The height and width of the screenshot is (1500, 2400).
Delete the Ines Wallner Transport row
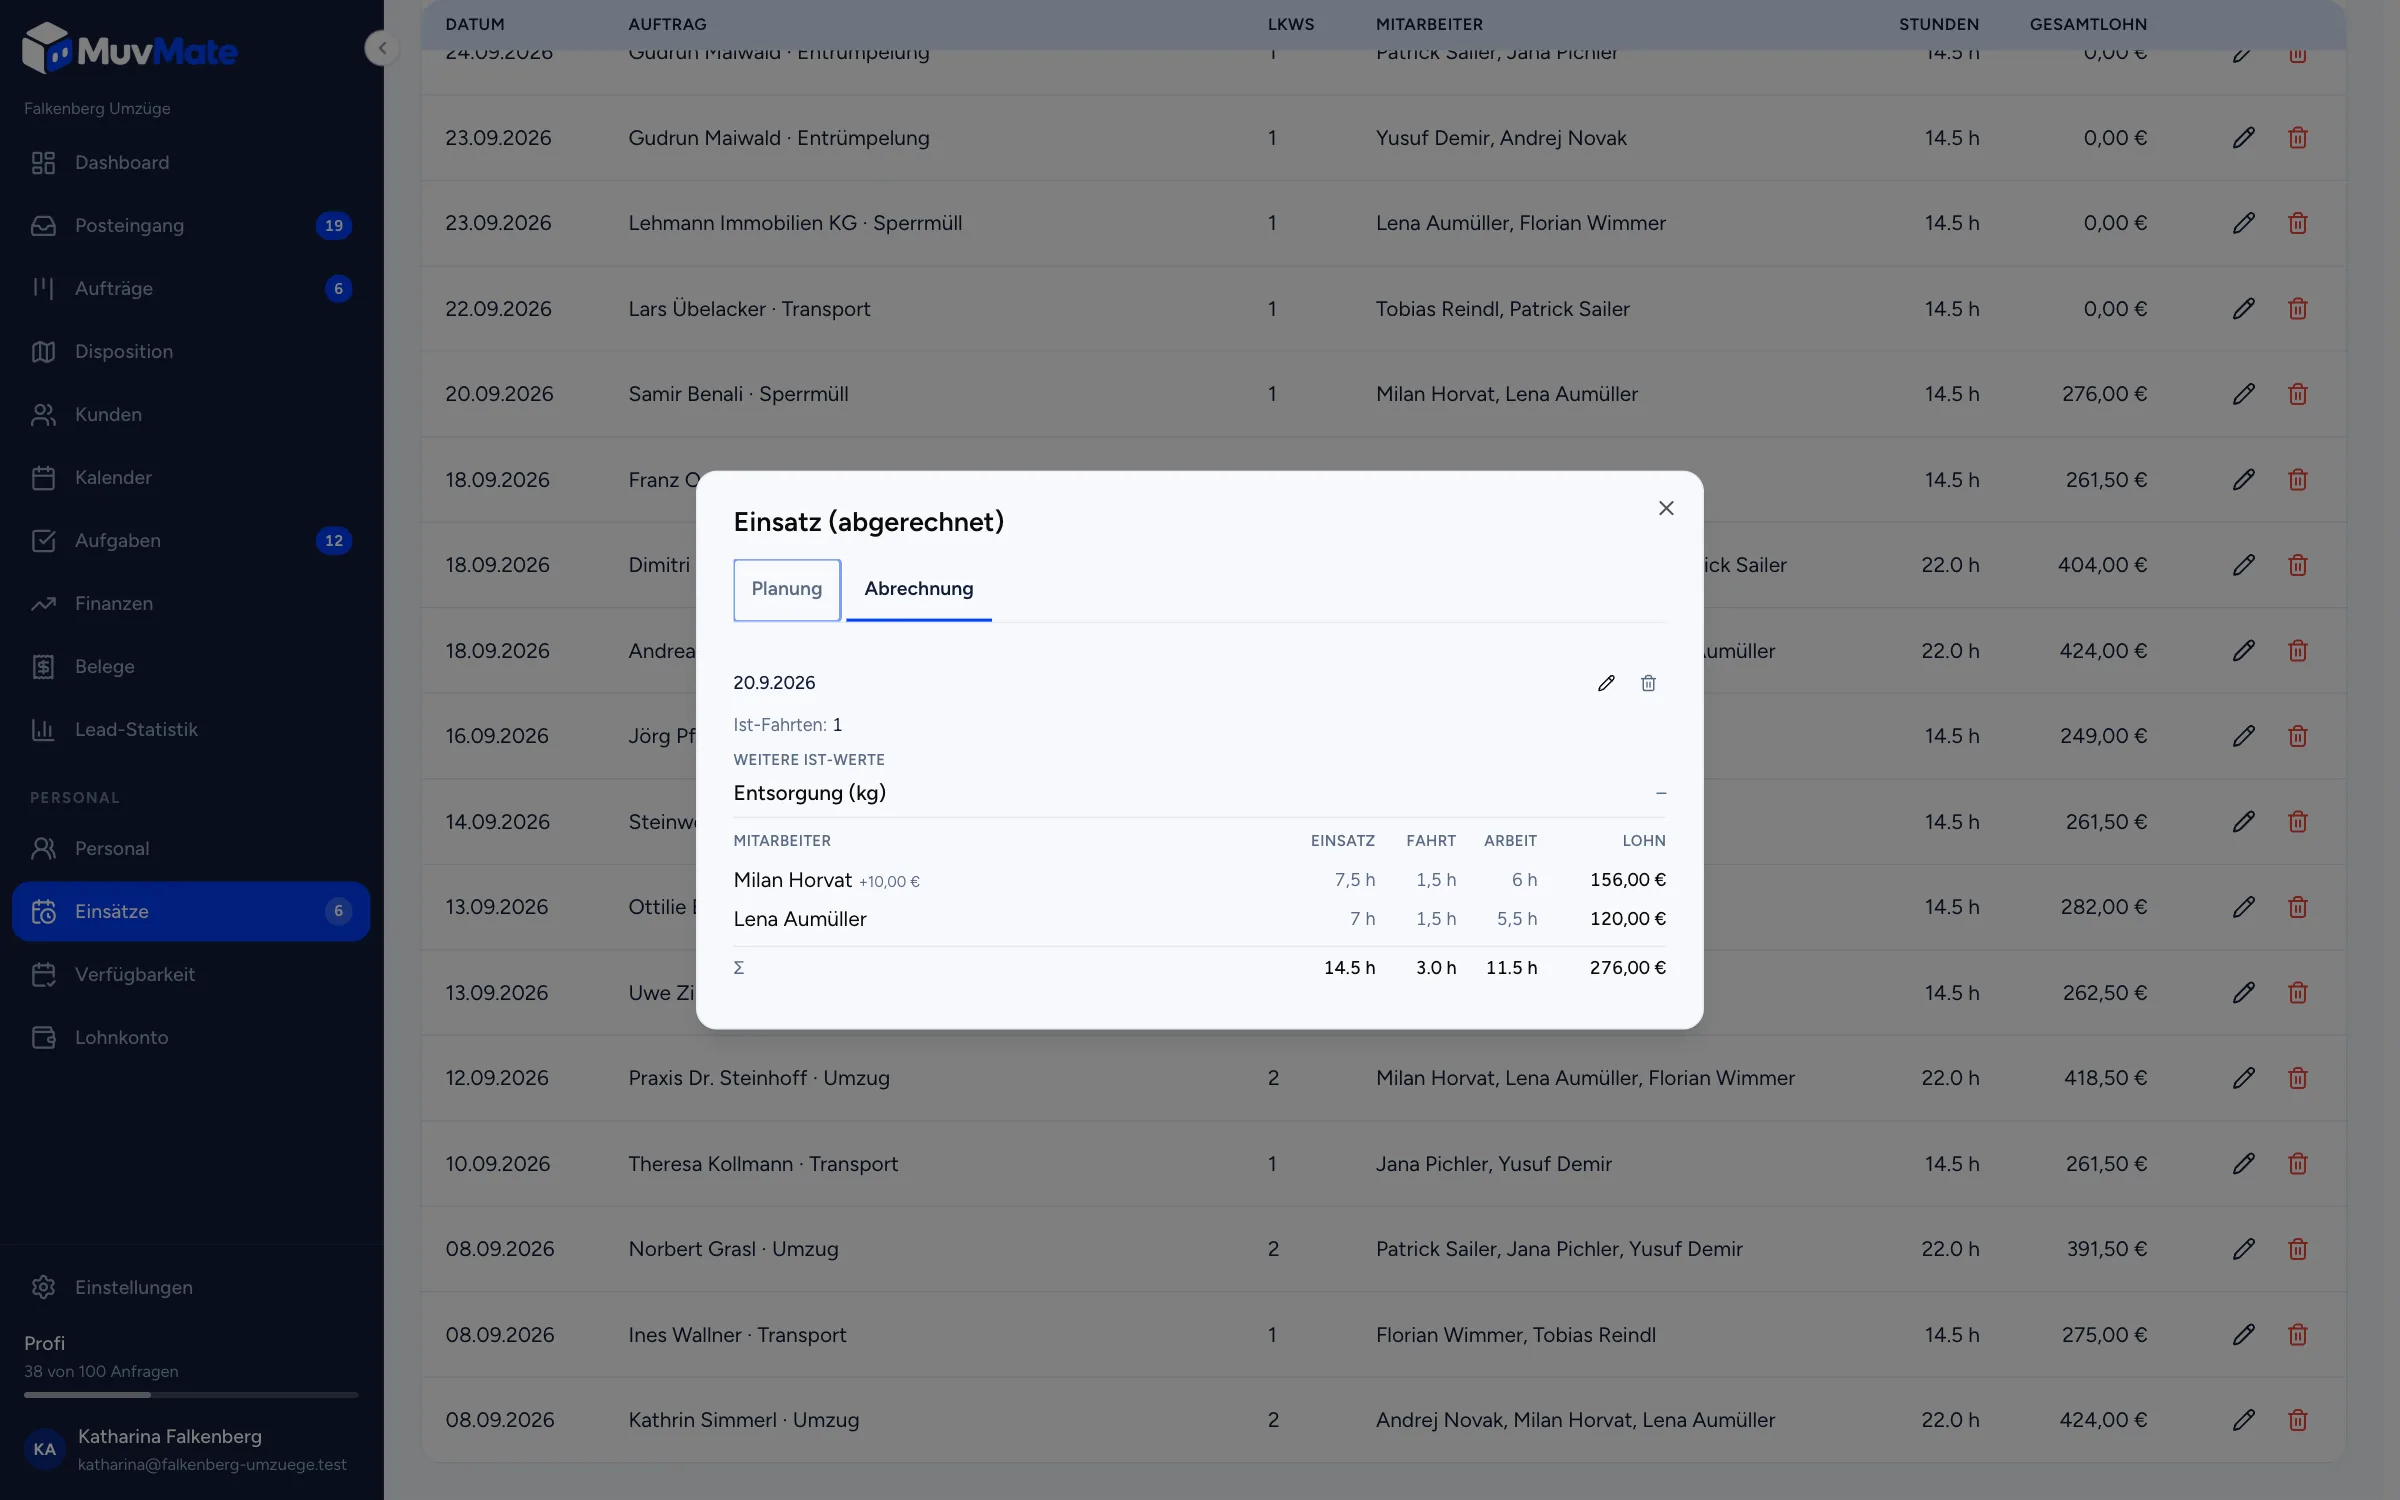[x=2297, y=1335]
